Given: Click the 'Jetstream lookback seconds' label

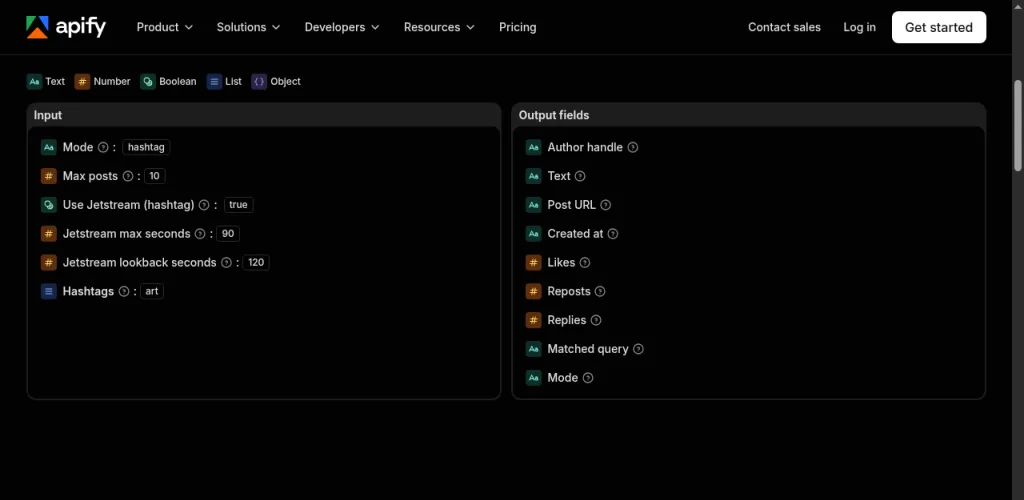Looking at the screenshot, I should tap(140, 262).
